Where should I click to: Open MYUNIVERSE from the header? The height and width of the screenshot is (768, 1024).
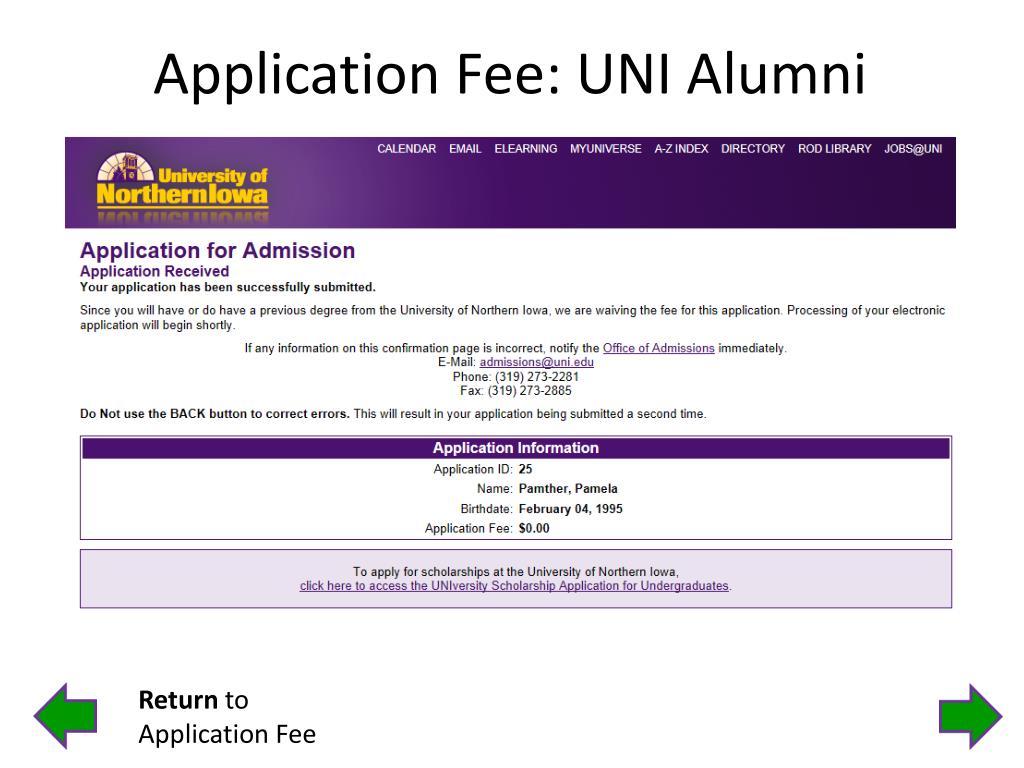605,149
